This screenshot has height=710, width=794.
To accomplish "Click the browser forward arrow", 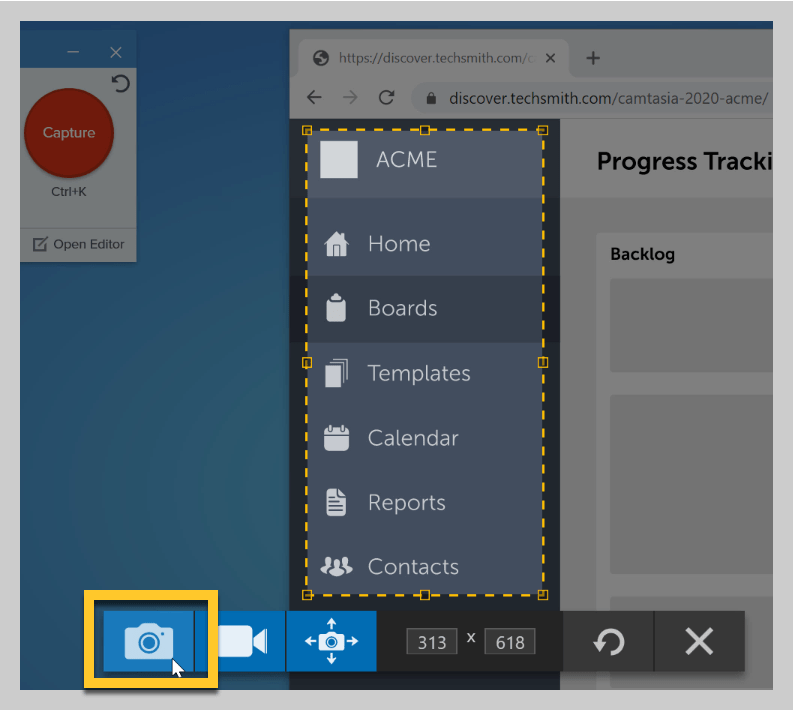I will (350, 97).
